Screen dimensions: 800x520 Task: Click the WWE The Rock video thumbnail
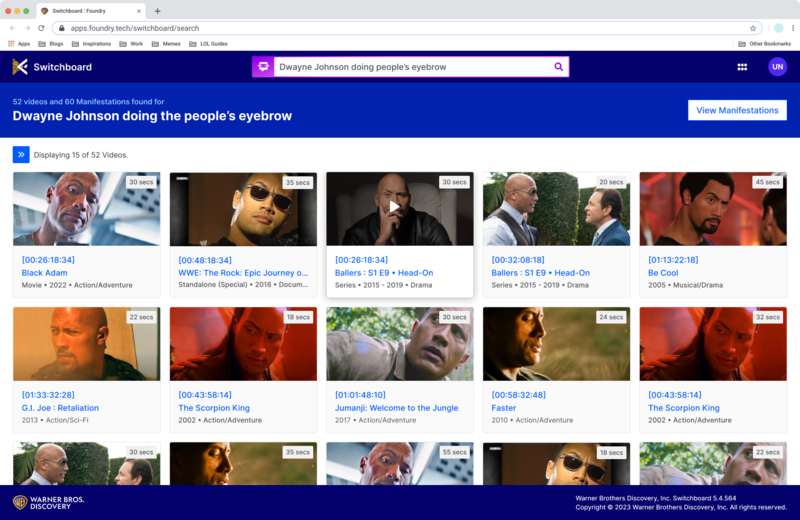pos(243,209)
